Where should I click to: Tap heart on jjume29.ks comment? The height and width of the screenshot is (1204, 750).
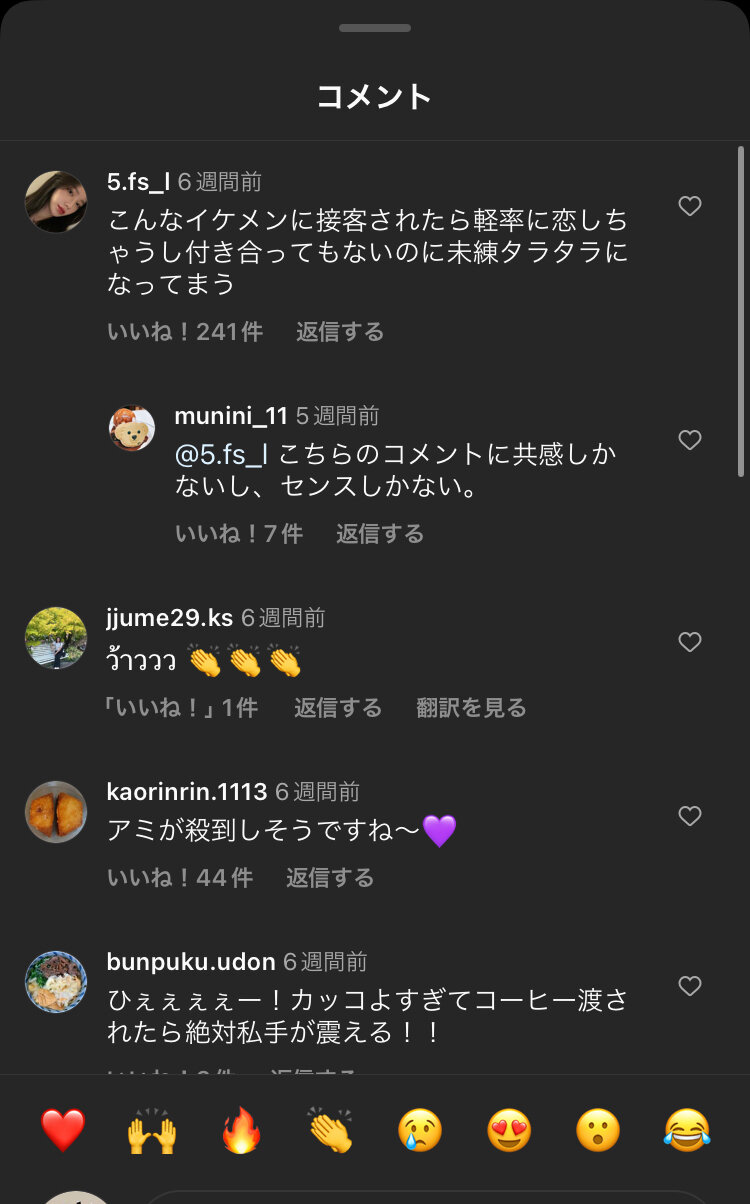click(x=690, y=642)
